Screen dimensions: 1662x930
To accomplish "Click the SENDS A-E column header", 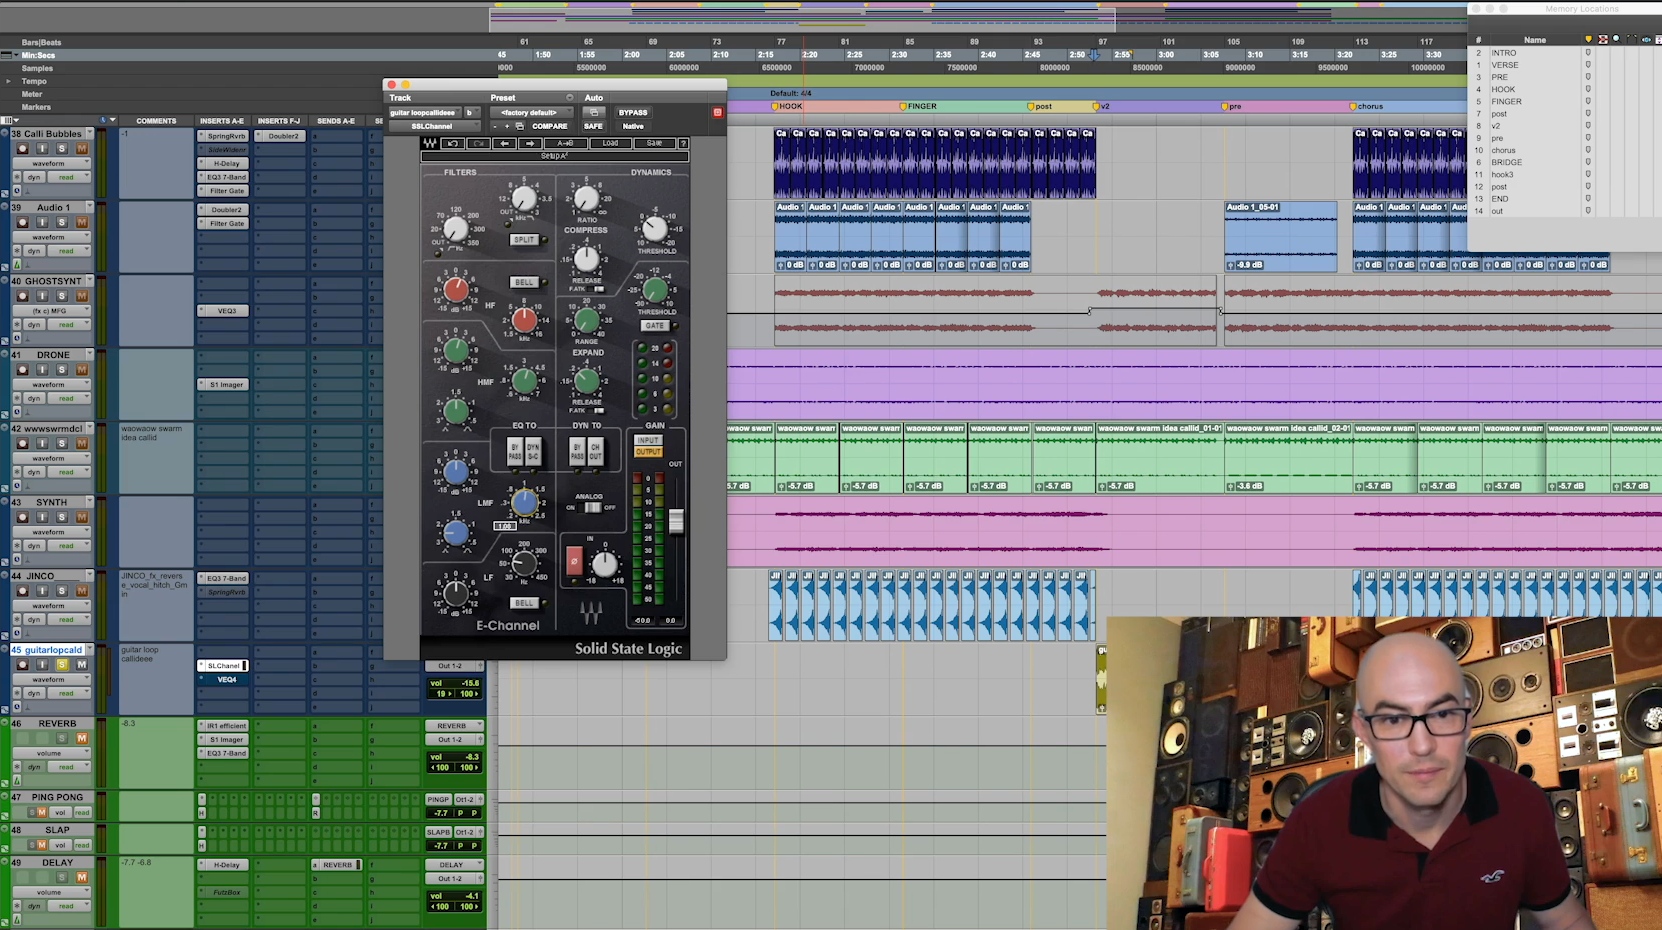I will (336, 120).
